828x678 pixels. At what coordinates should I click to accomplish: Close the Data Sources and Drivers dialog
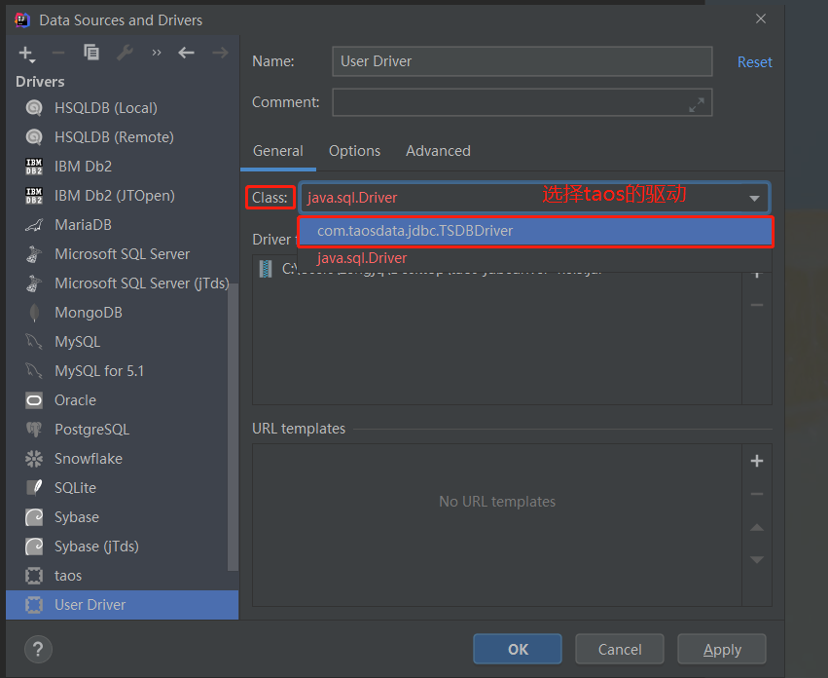coord(760,19)
